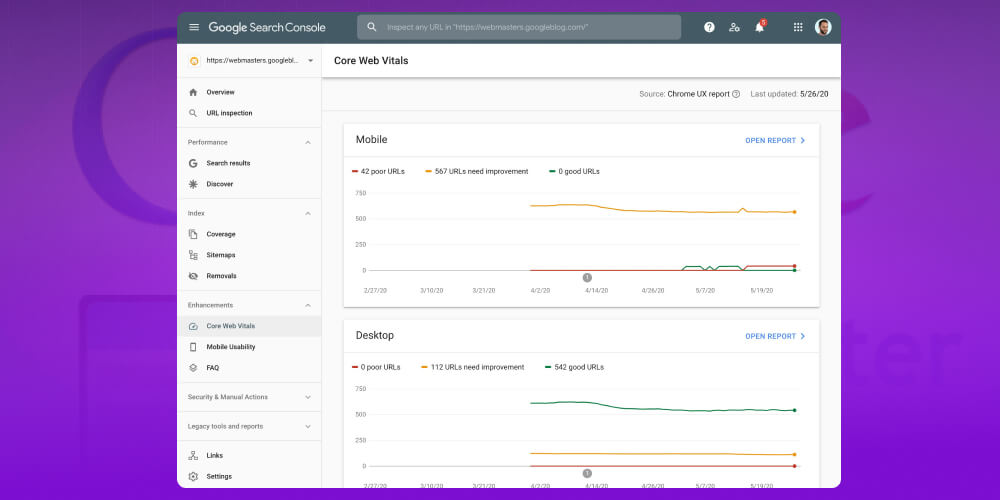The height and width of the screenshot is (500, 1000).
Task: Collapse the Performance section
Action: (308, 142)
